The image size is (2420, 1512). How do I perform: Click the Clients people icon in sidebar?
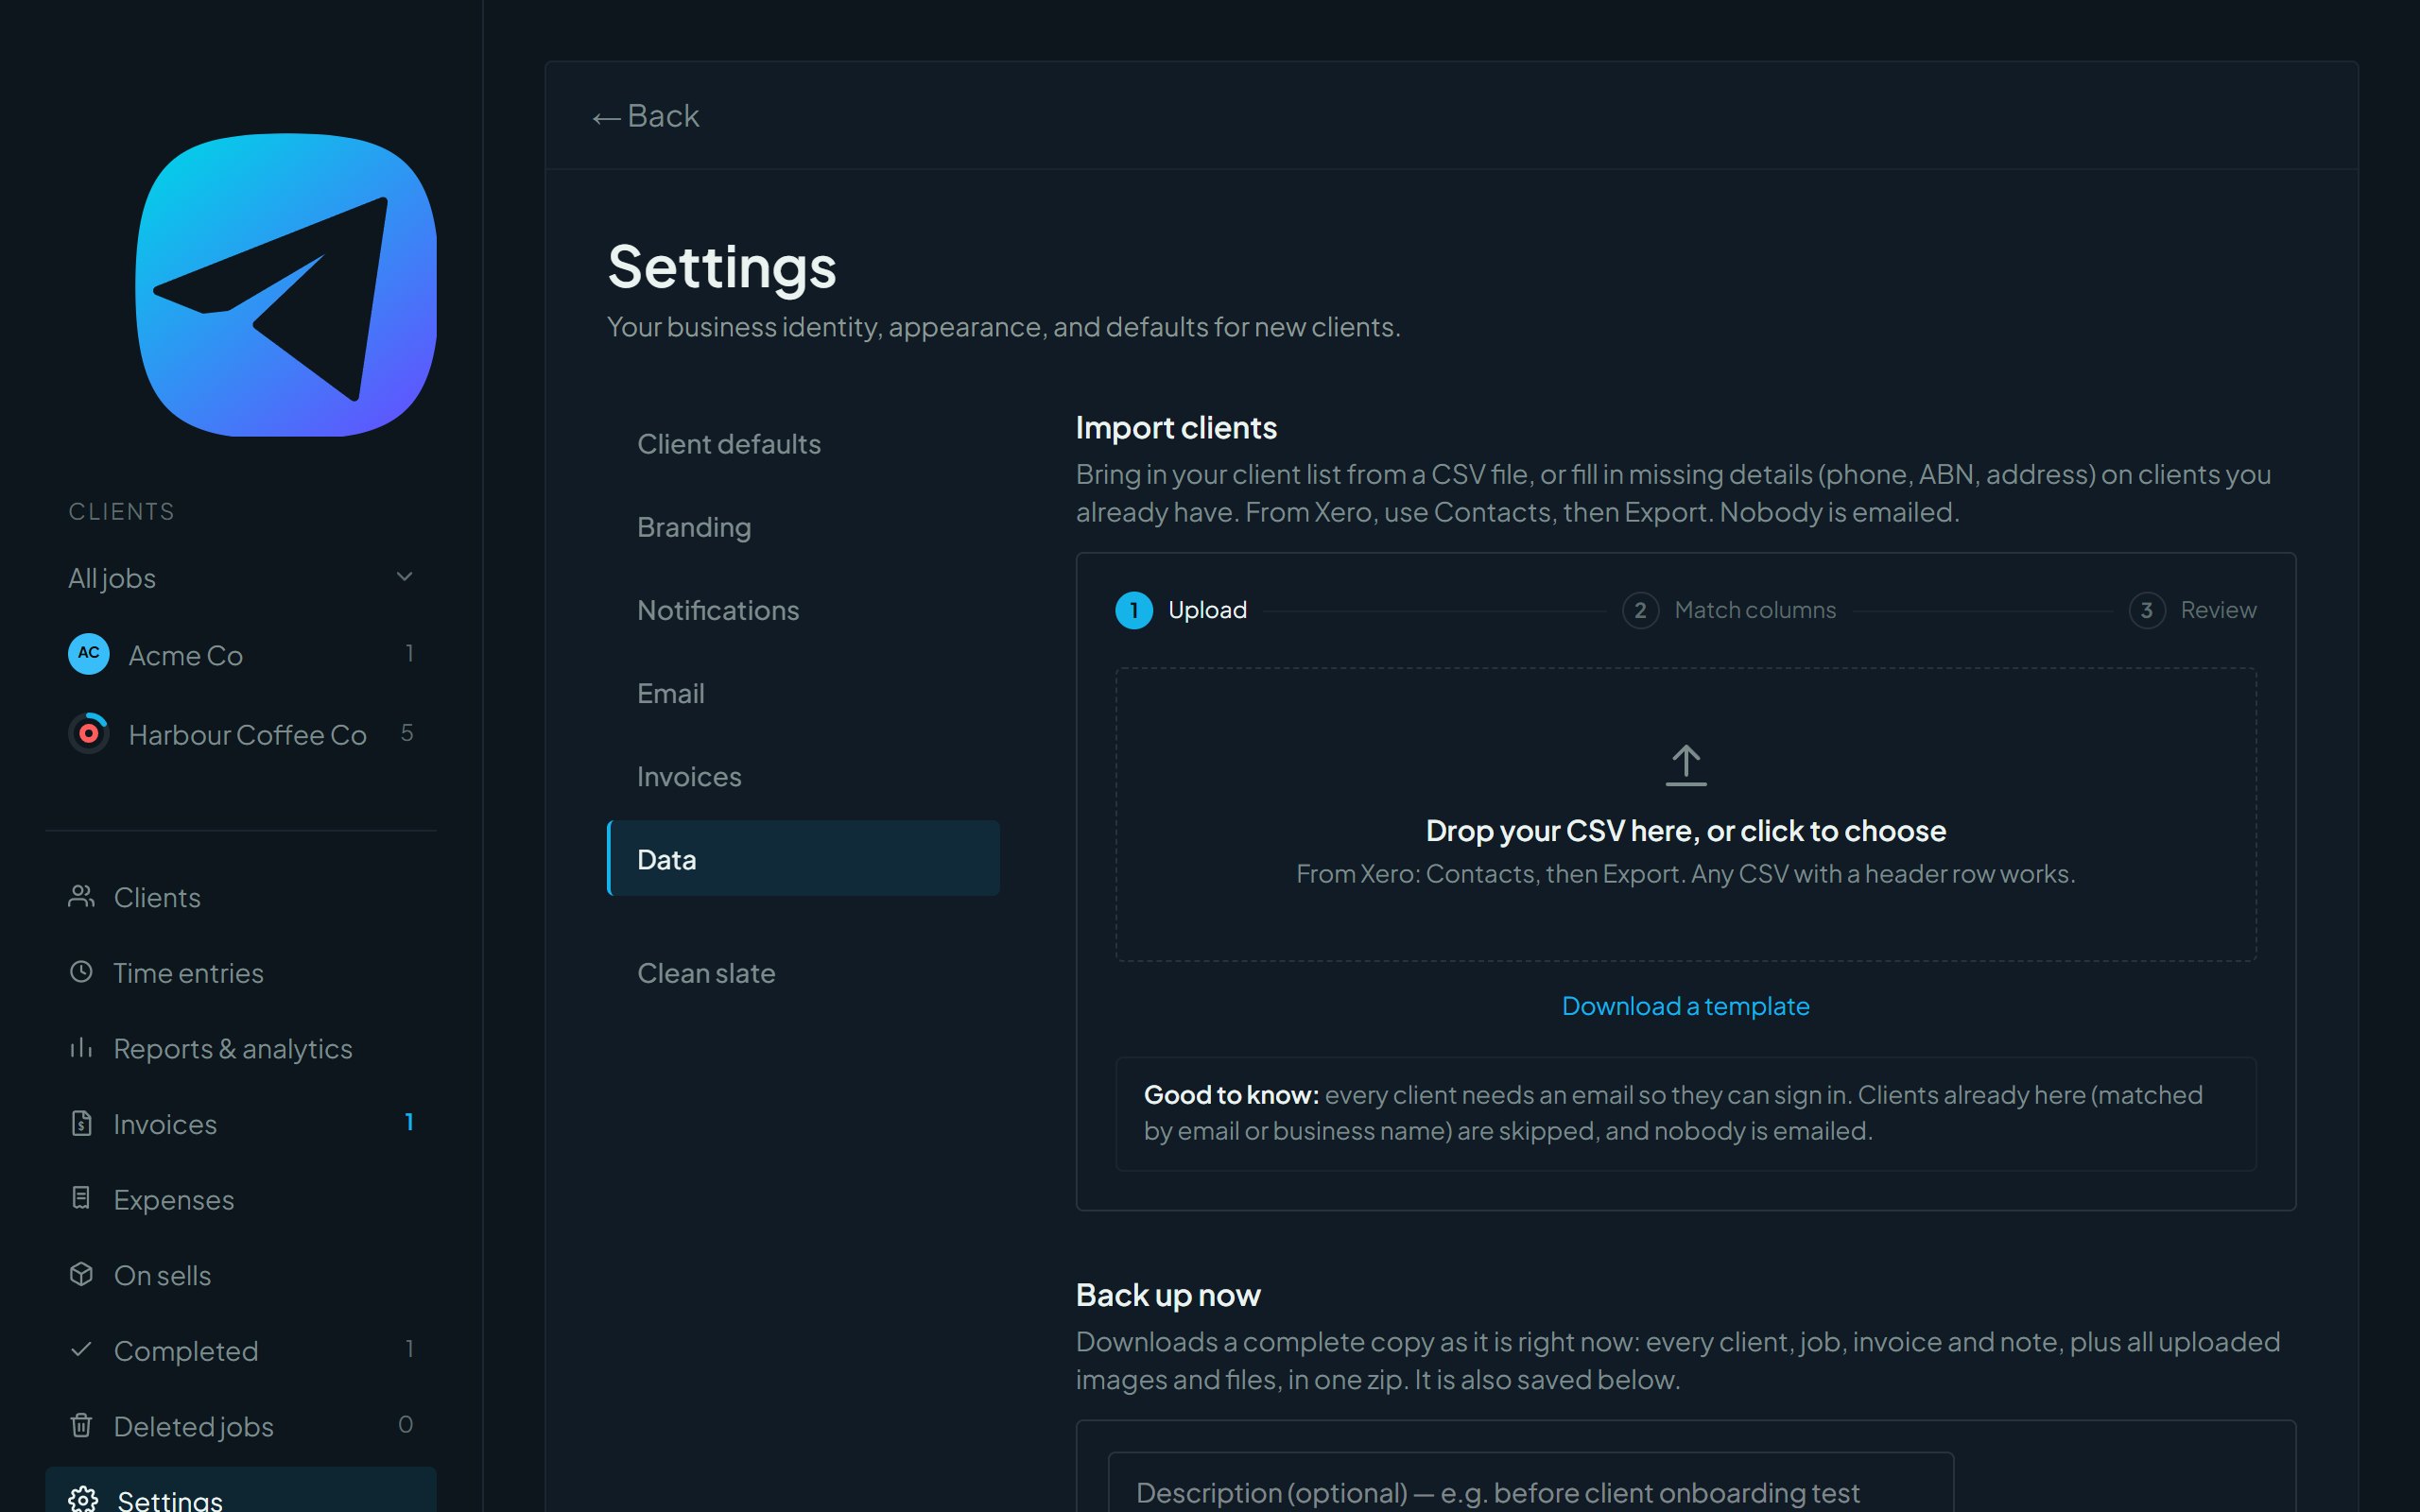(82, 896)
